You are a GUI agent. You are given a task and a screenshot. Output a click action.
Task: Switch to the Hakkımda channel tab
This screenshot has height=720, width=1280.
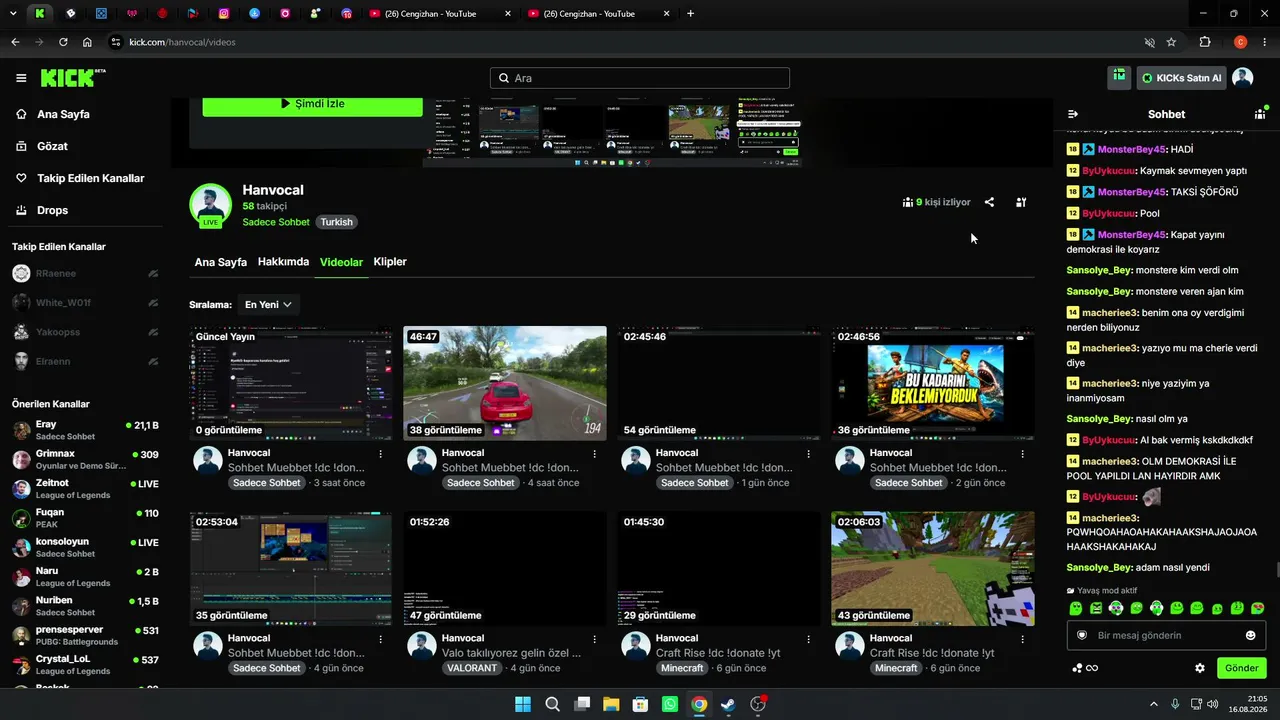point(283,262)
